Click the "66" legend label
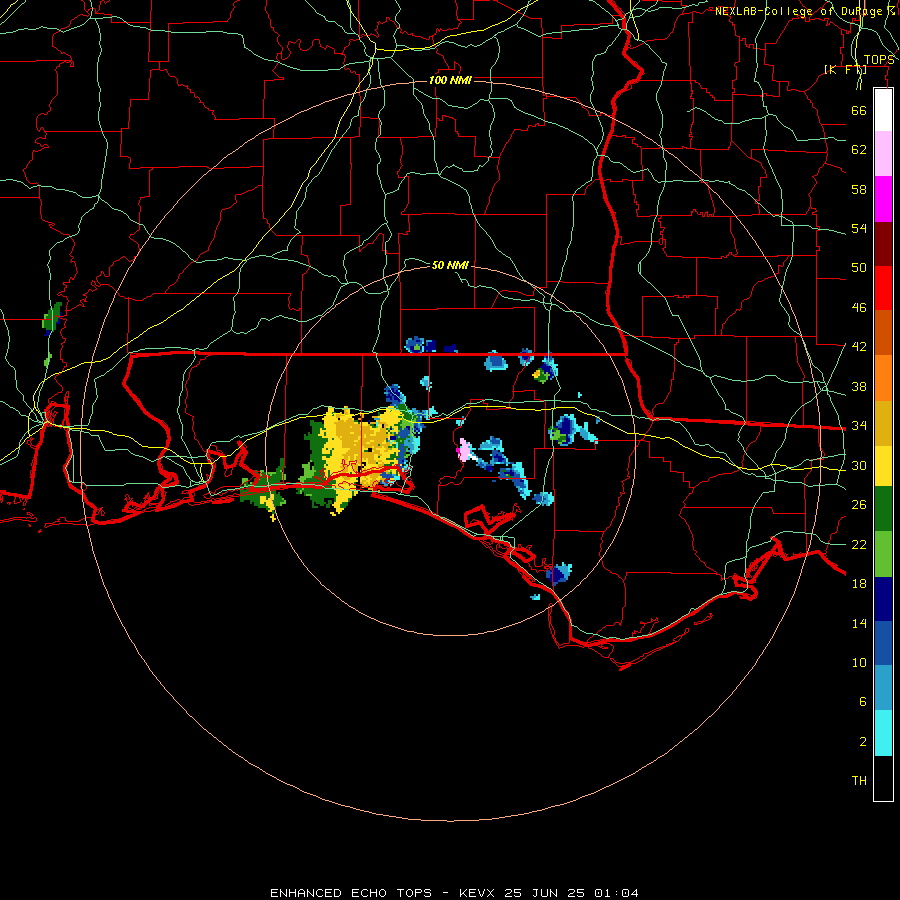 point(859,110)
